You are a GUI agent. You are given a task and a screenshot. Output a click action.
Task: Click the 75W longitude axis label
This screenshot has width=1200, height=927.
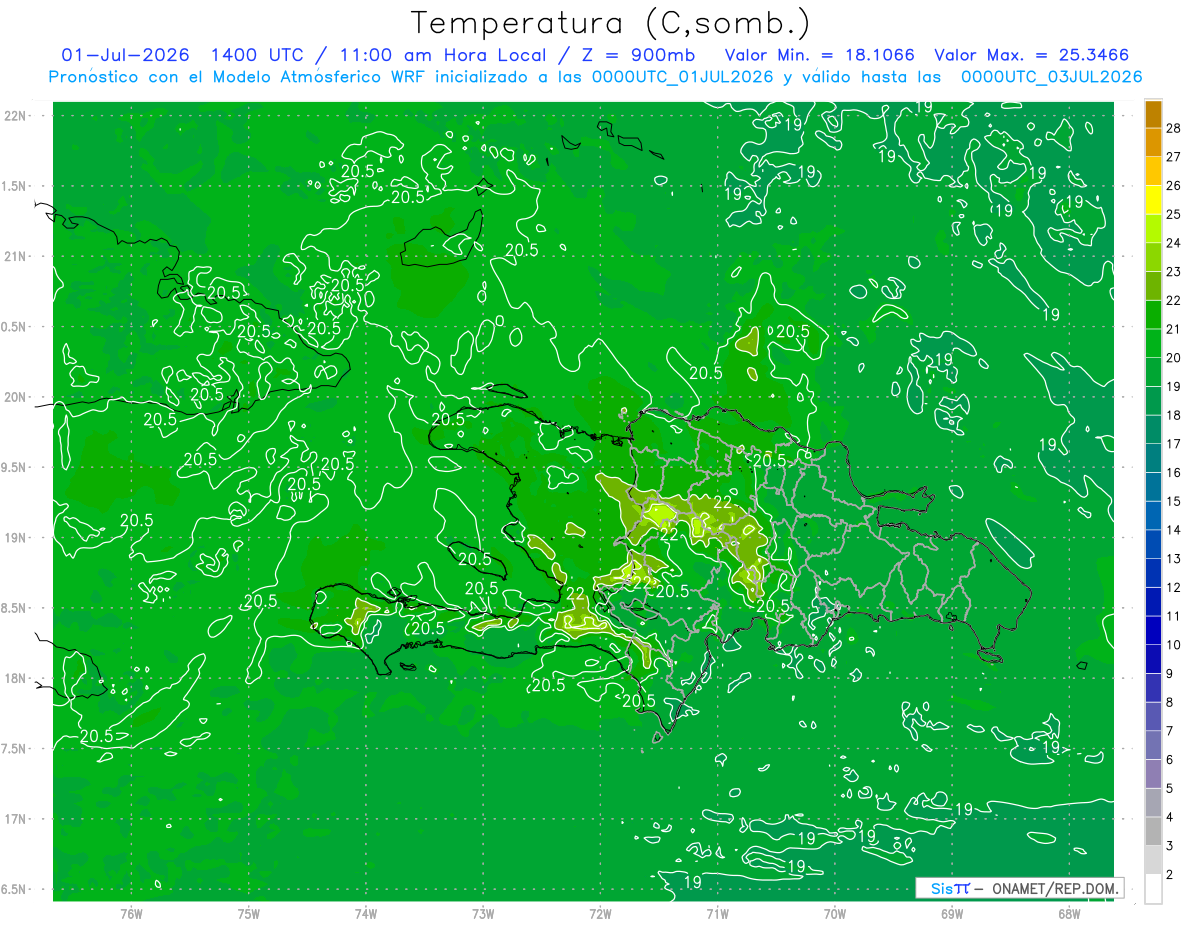click(x=249, y=914)
